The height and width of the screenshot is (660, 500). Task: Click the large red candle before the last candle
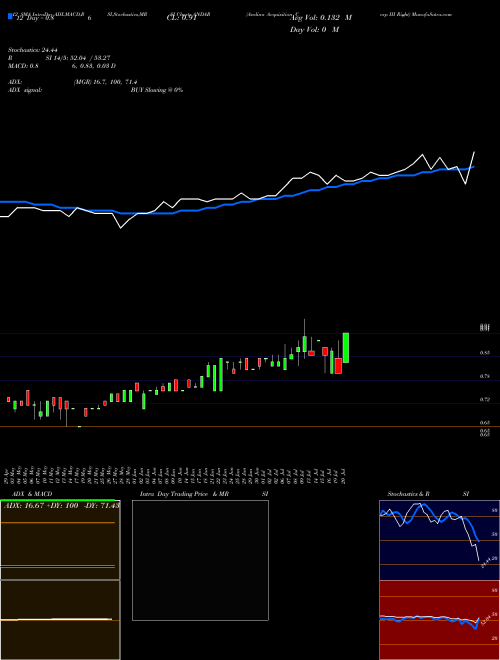click(x=338, y=366)
